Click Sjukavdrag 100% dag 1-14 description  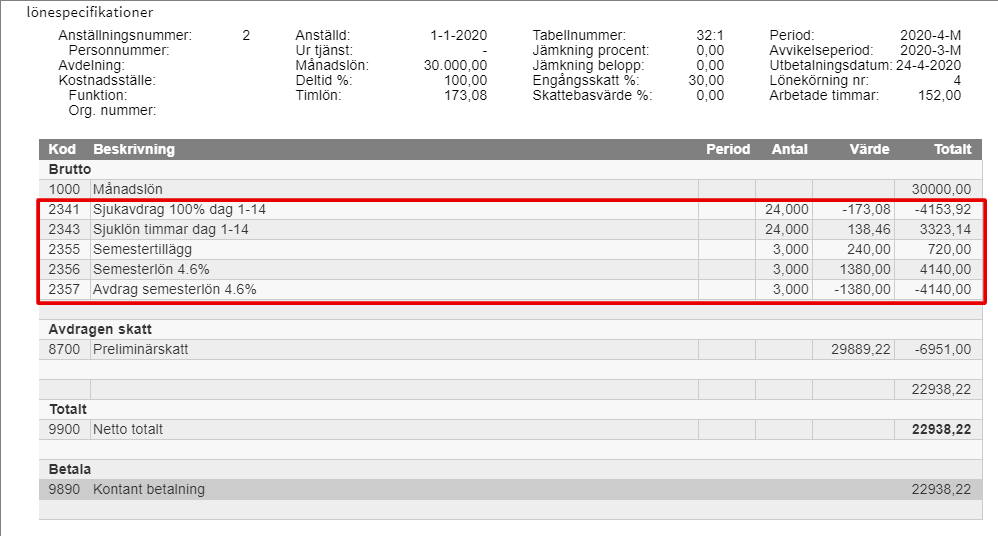click(179, 209)
